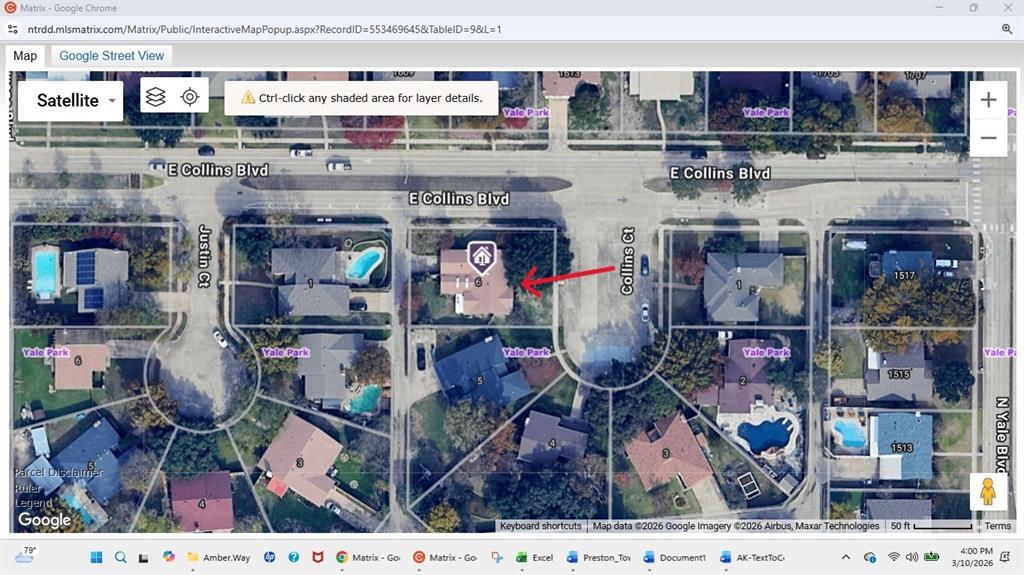Zoom out with the minus button
The height and width of the screenshot is (575, 1024).
[x=988, y=138]
